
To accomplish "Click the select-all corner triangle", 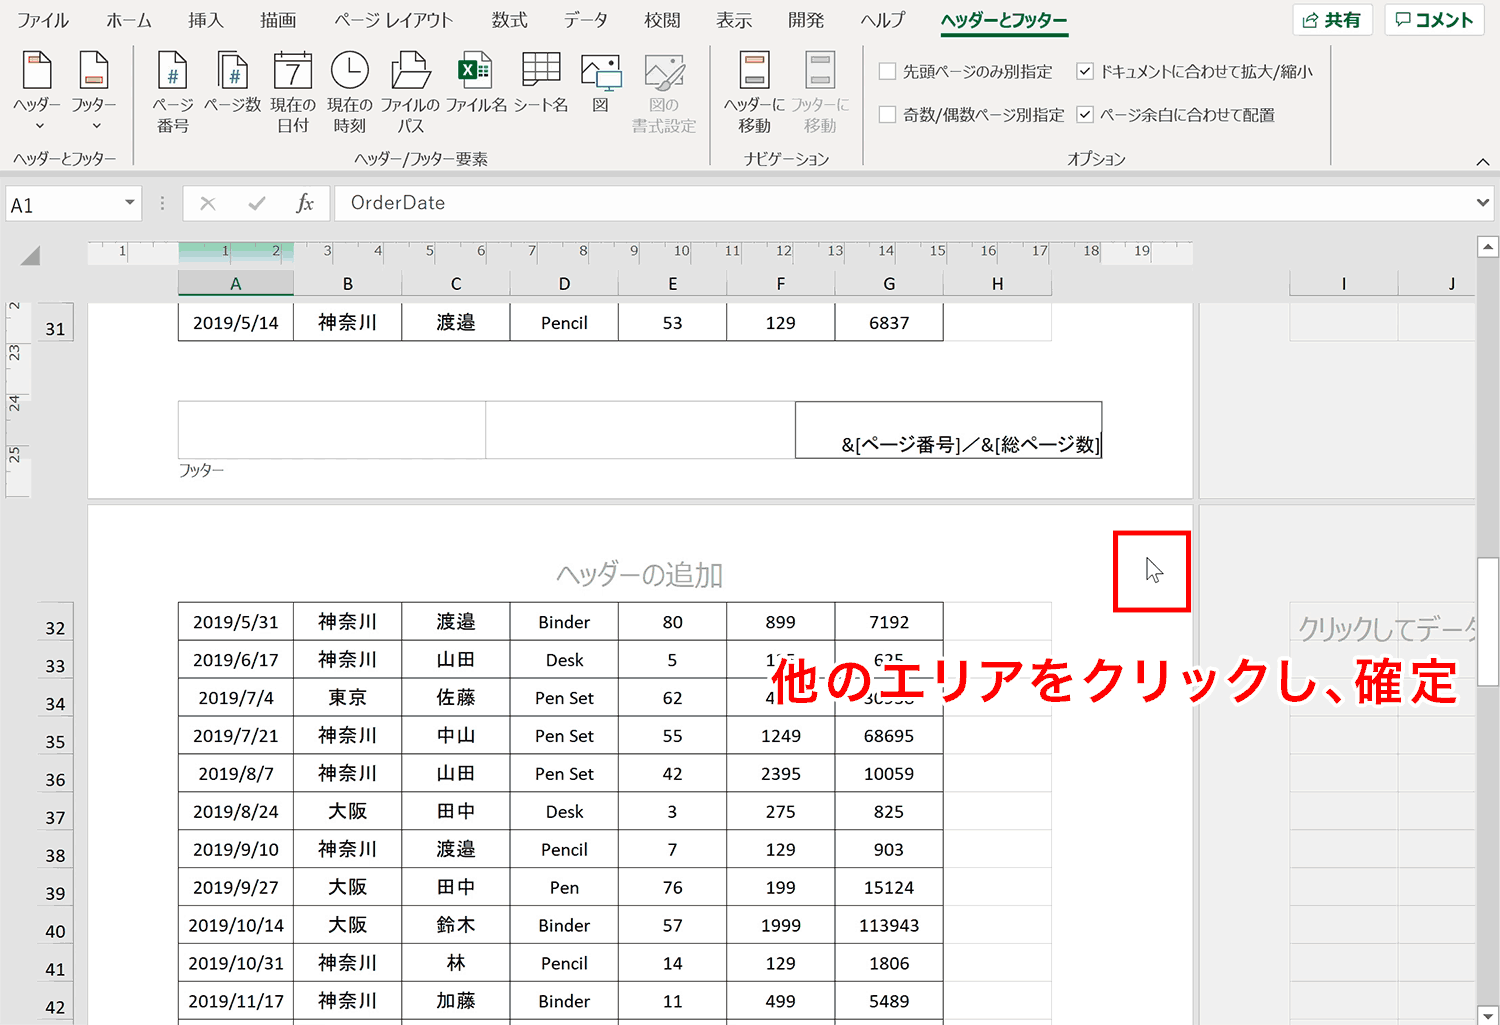I will (x=30, y=255).
